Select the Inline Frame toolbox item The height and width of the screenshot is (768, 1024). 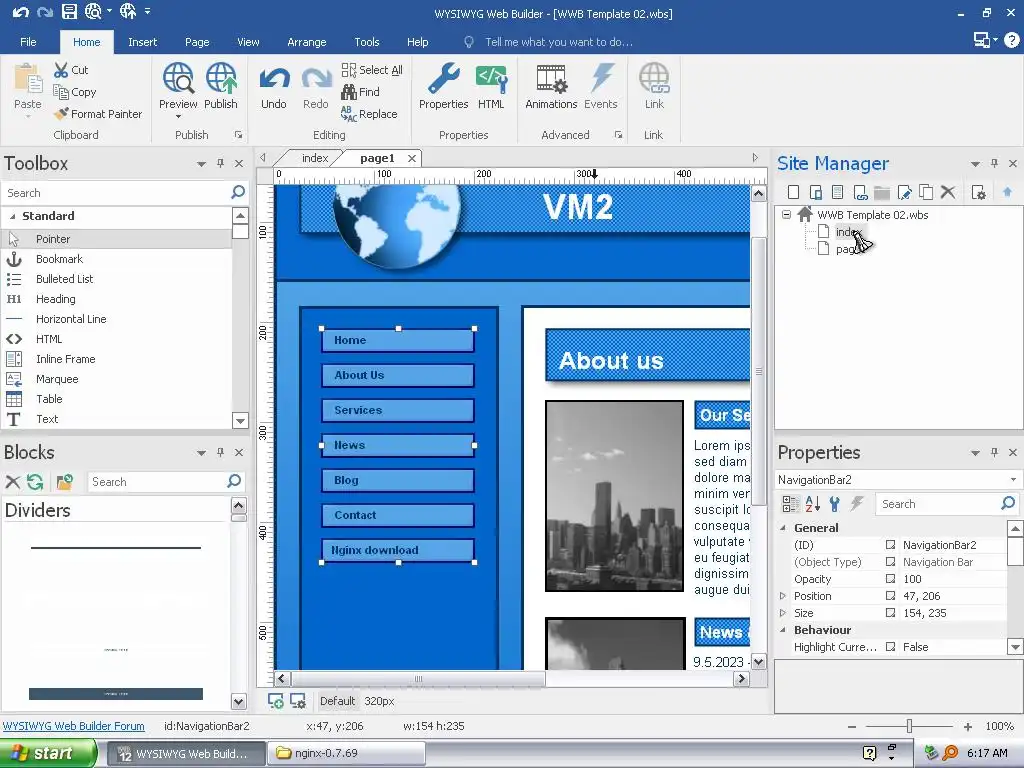(65, 359)
